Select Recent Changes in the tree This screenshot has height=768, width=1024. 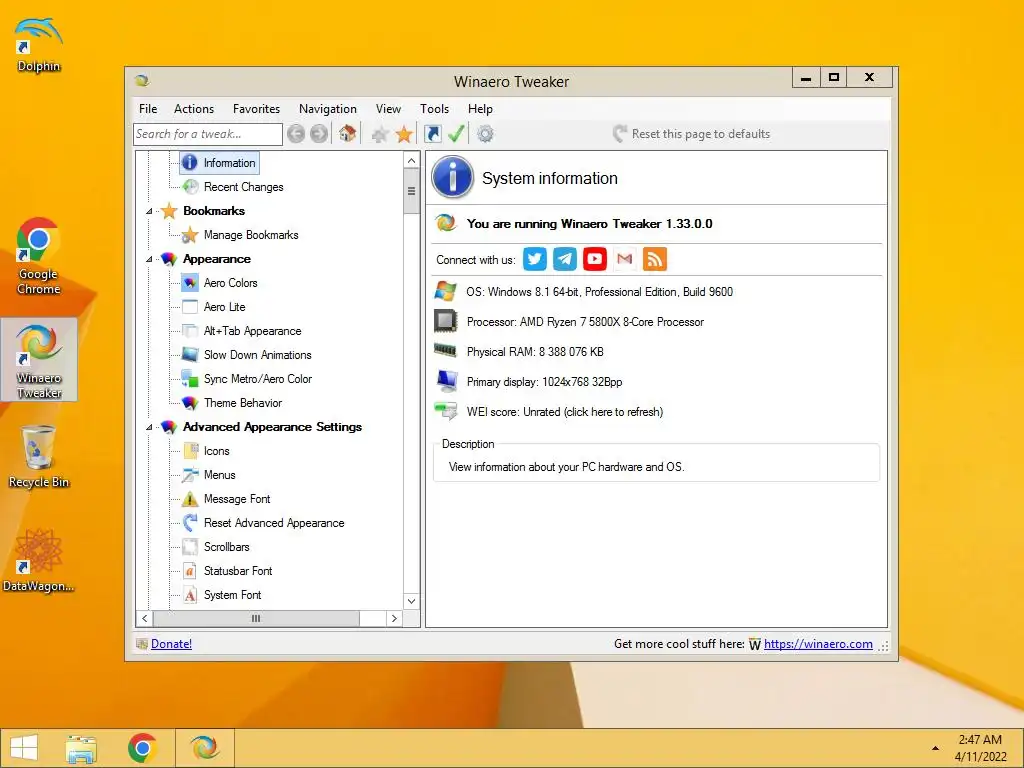click(244, 187)
